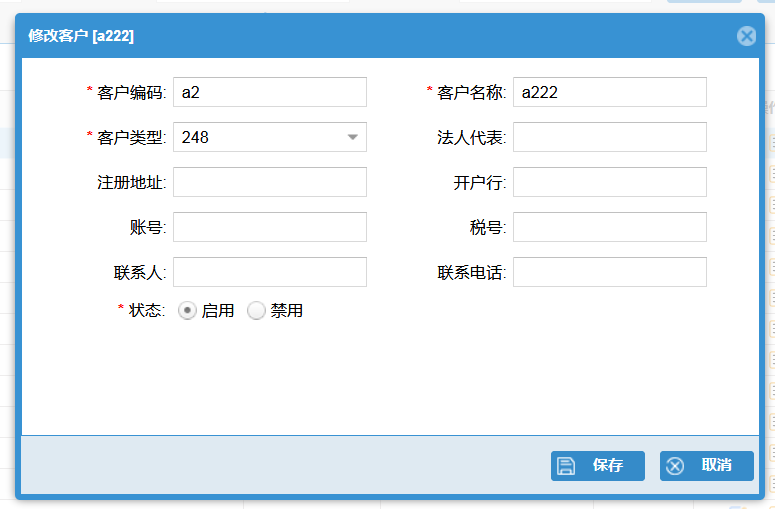Click the dialog title 修改客户 [a222]
This screenshot has width=775, height=509.
coord(81,36)
